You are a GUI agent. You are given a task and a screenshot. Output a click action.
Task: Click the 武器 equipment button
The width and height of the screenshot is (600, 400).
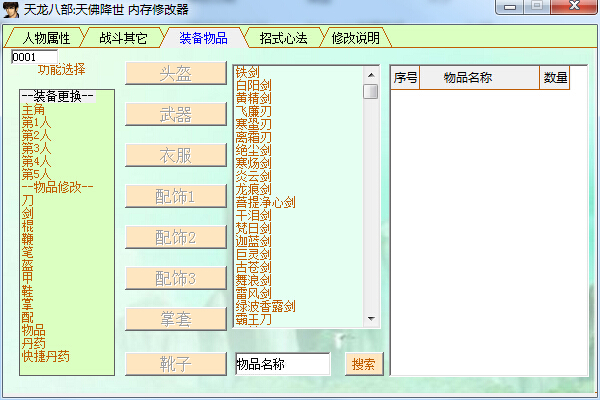(x=176, y=114)
